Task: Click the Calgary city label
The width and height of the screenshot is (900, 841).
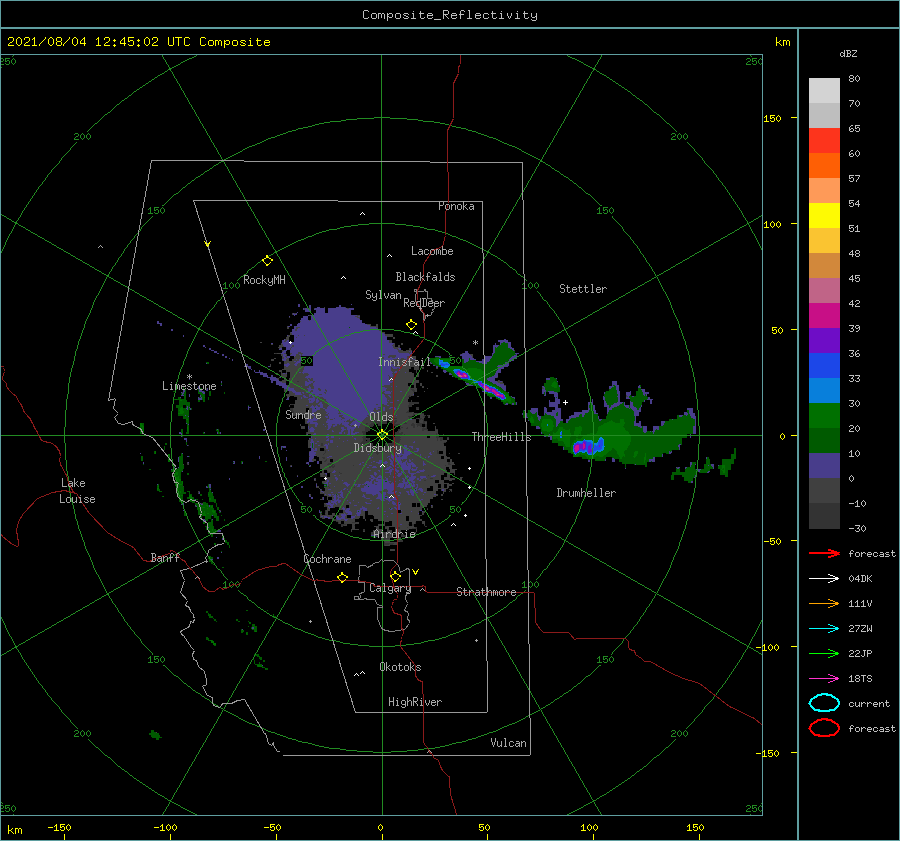Action: click(390, 588)
